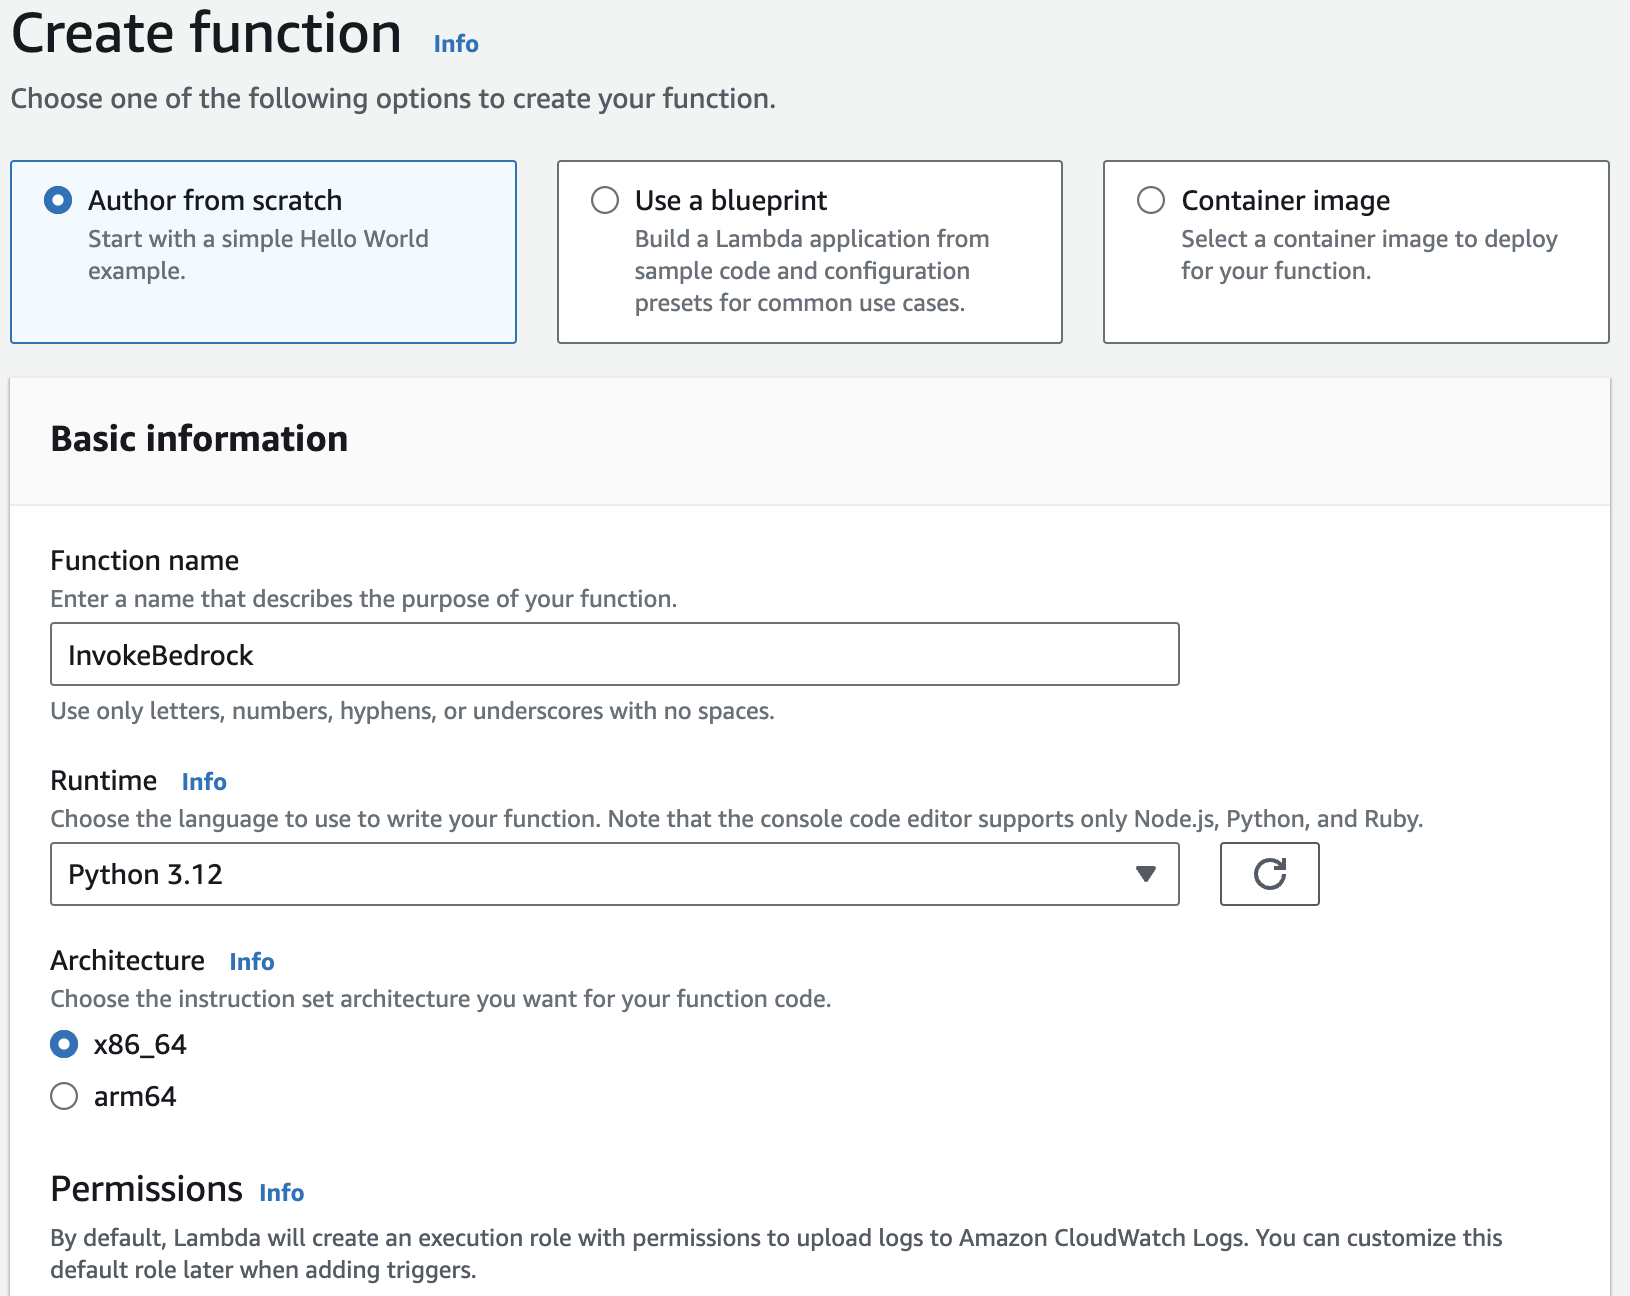Click the Function name label
The height and width of the screenshot is (1296, 1630).
144,560
